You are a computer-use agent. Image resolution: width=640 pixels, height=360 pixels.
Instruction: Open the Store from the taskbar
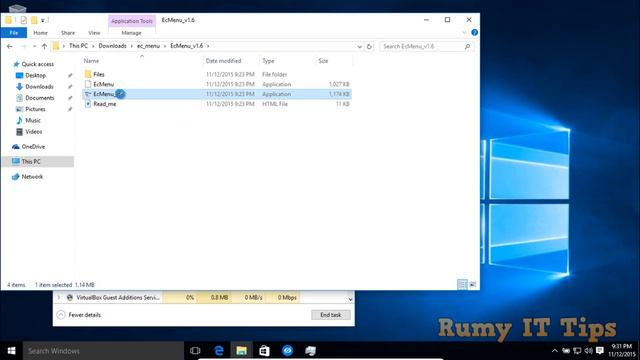(x=264, y=351)
